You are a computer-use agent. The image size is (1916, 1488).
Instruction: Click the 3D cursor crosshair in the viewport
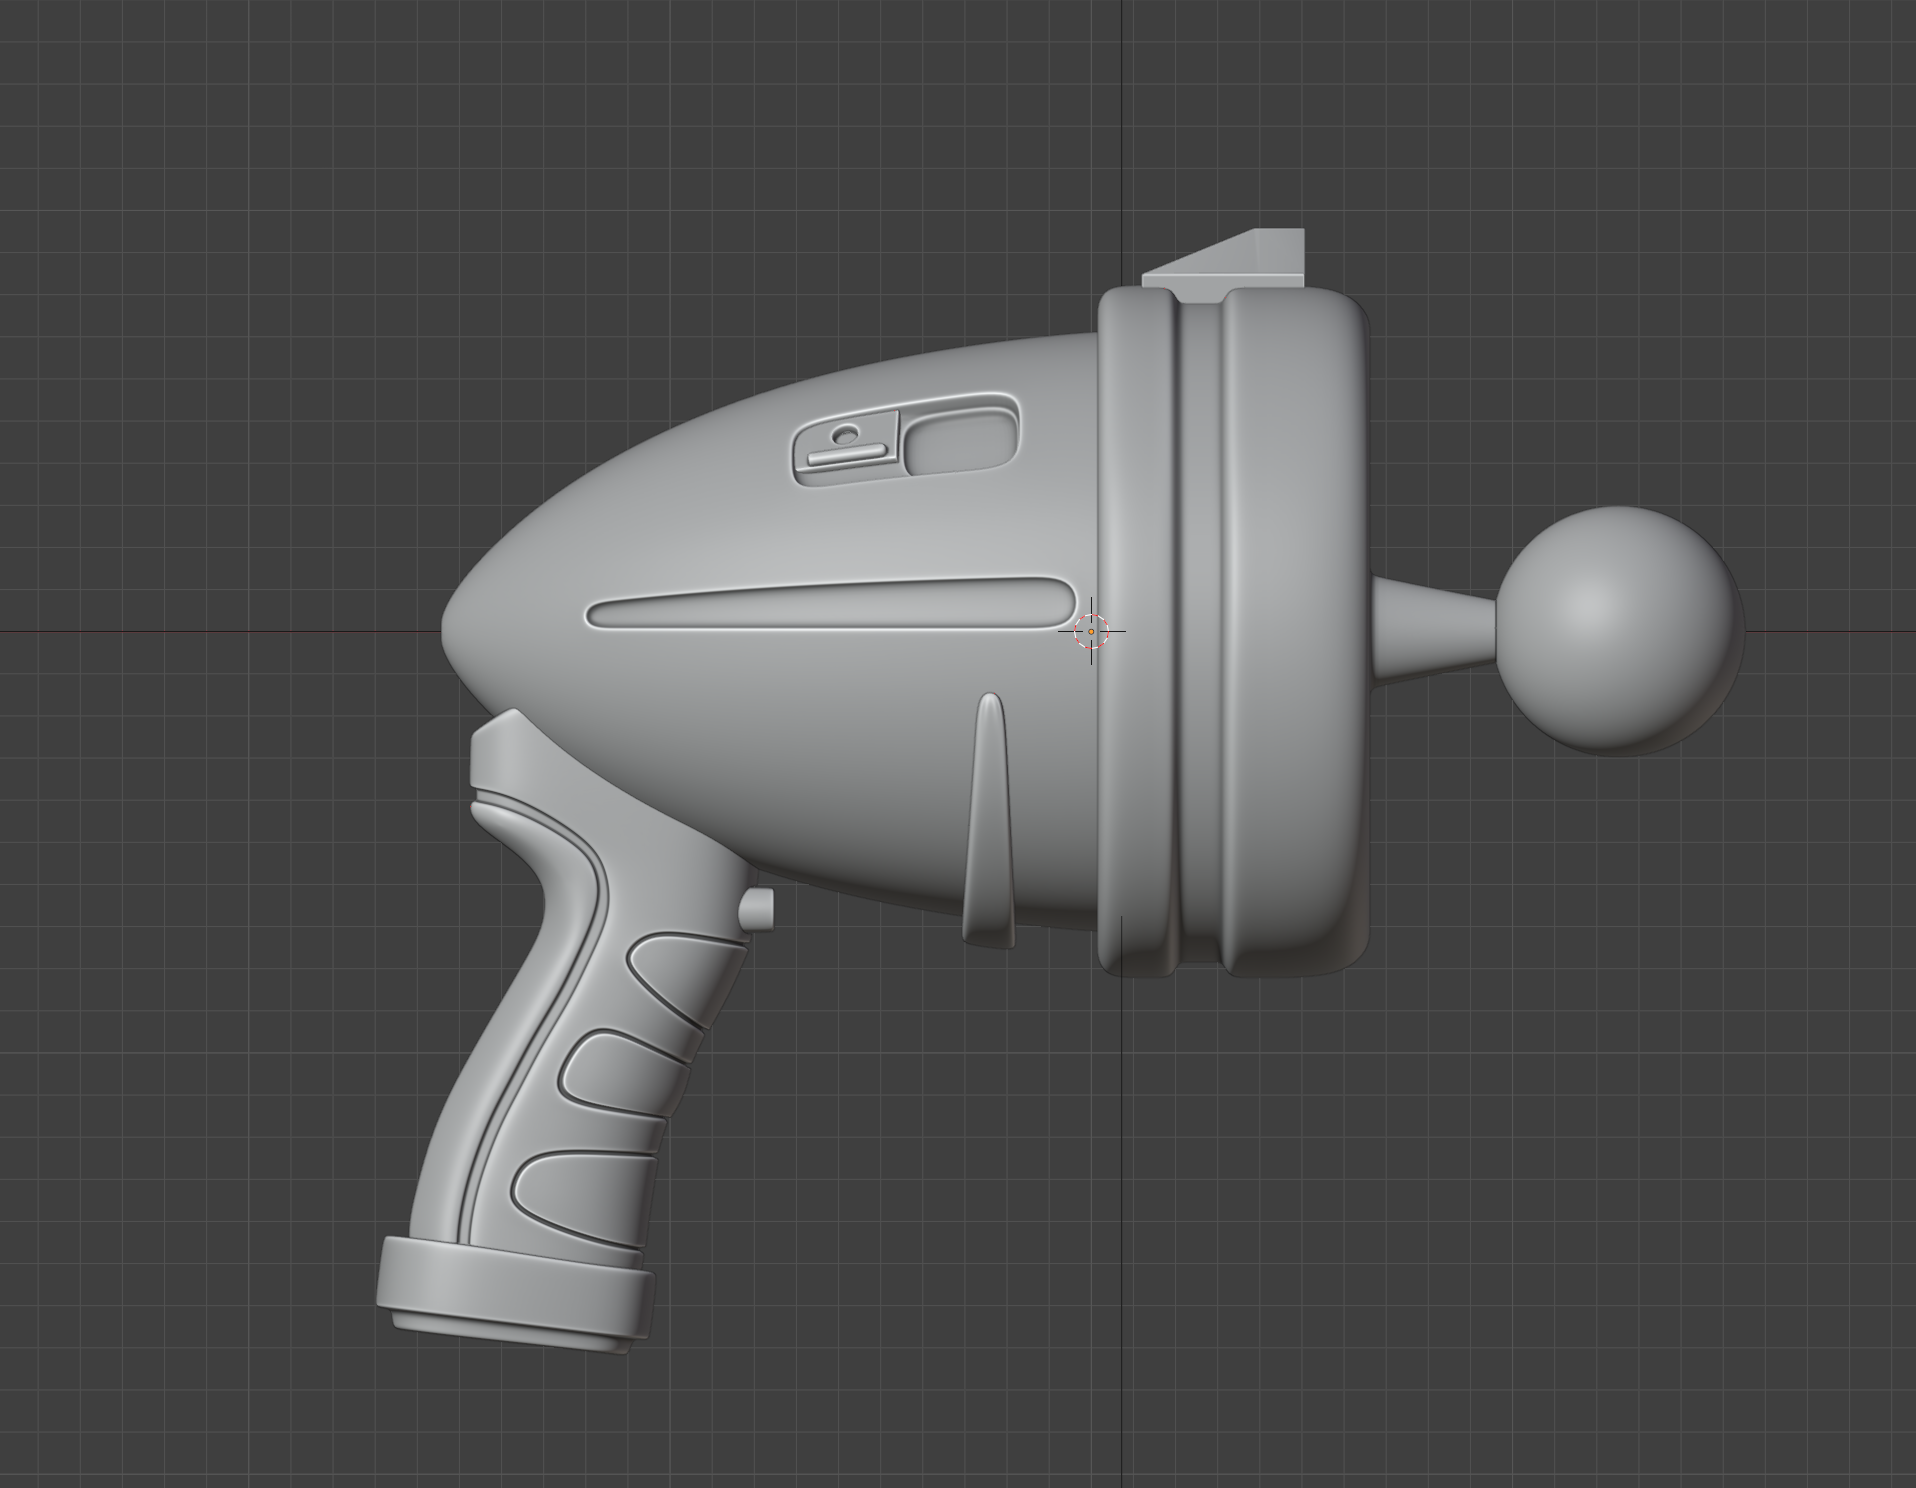click(x=1091, y=631)
